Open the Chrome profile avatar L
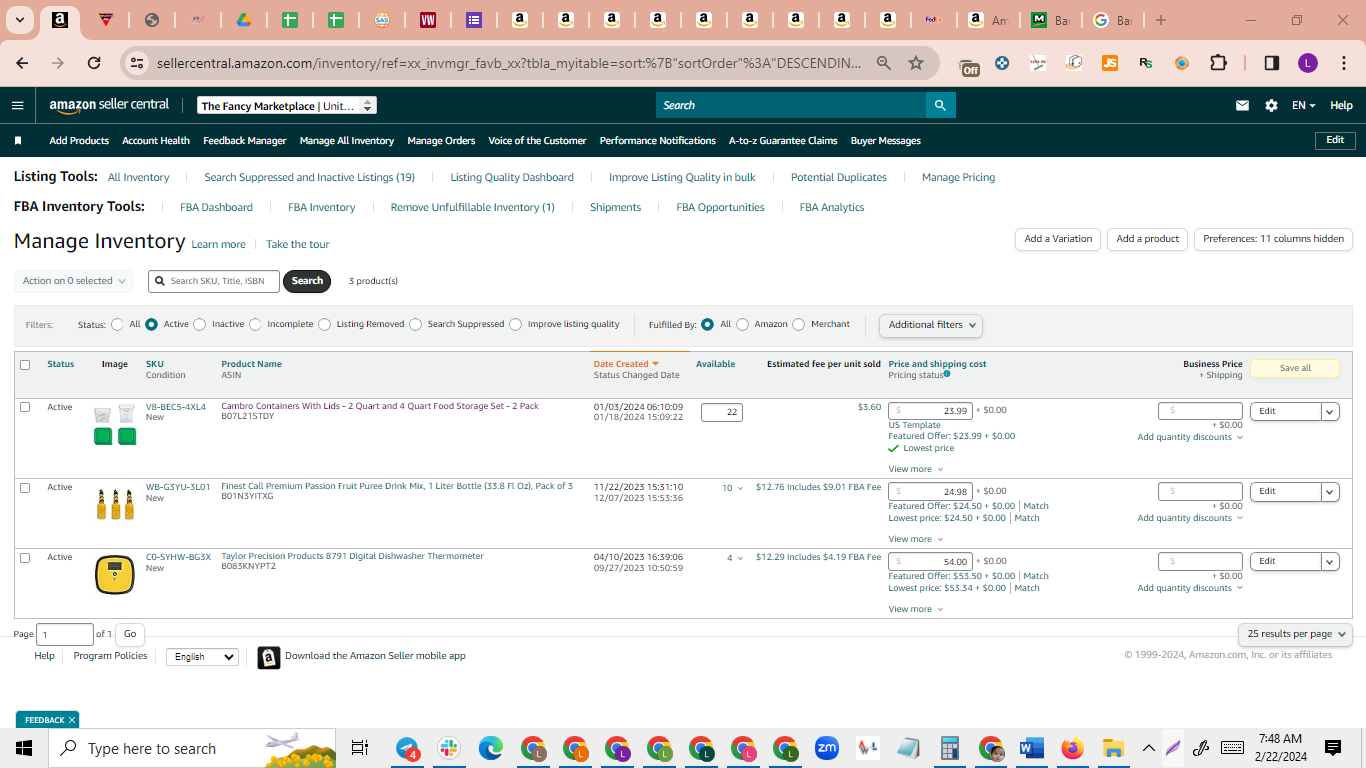The height and width of the screenshot is (768, 1366). [1308, 63]
